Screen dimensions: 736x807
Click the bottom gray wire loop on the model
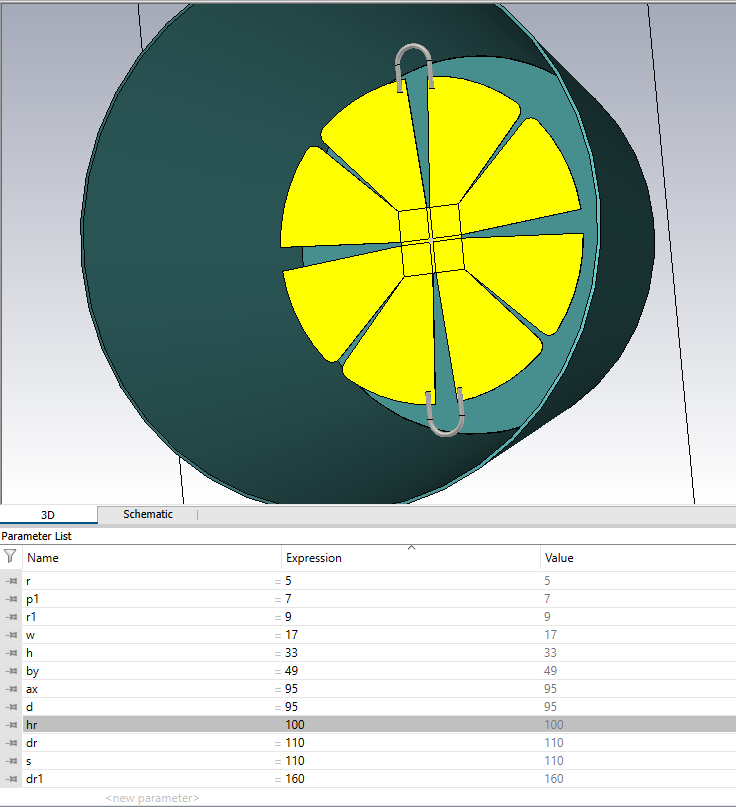point(447,433)
